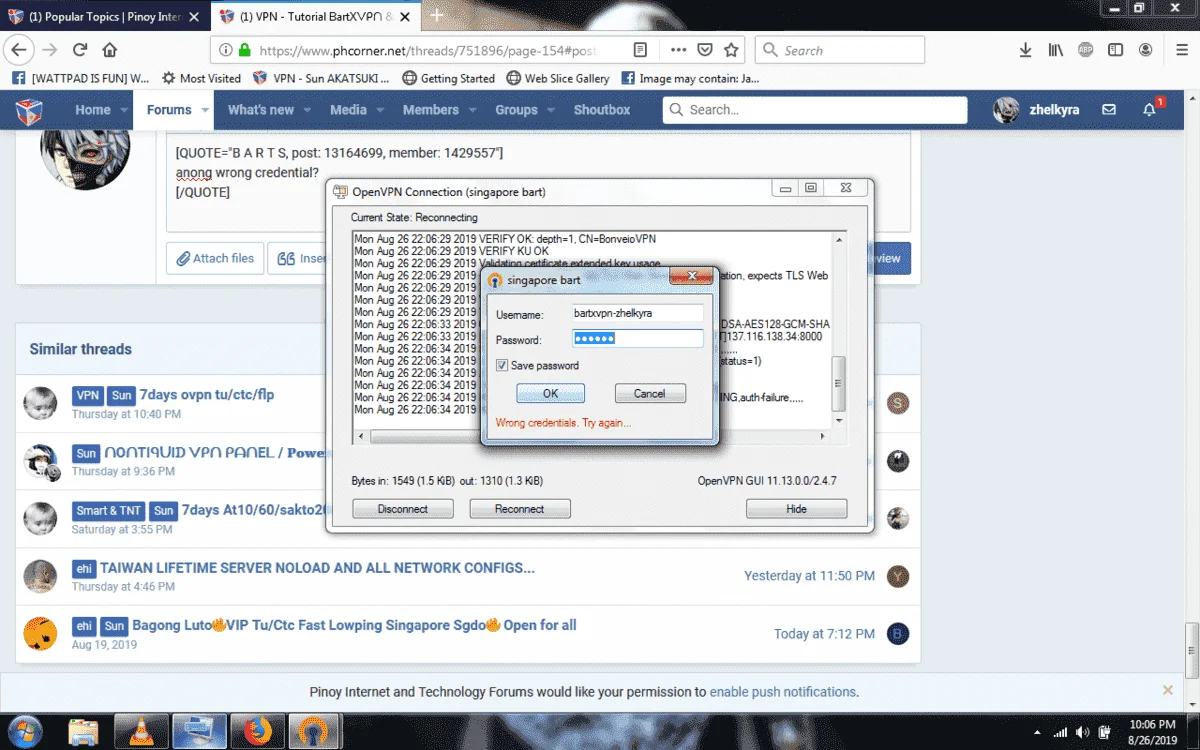This screenshot has height=750, width=1200.
Task: Open Windows Explorer from taskbar
Action: [84, 731]
